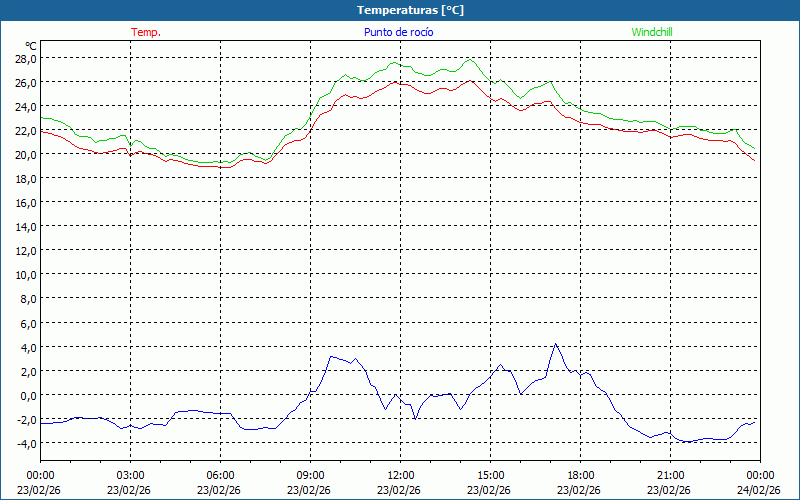Select the blue Punto de rocío legend label
The width and height of the screenshot is (800, 500).
398,32
